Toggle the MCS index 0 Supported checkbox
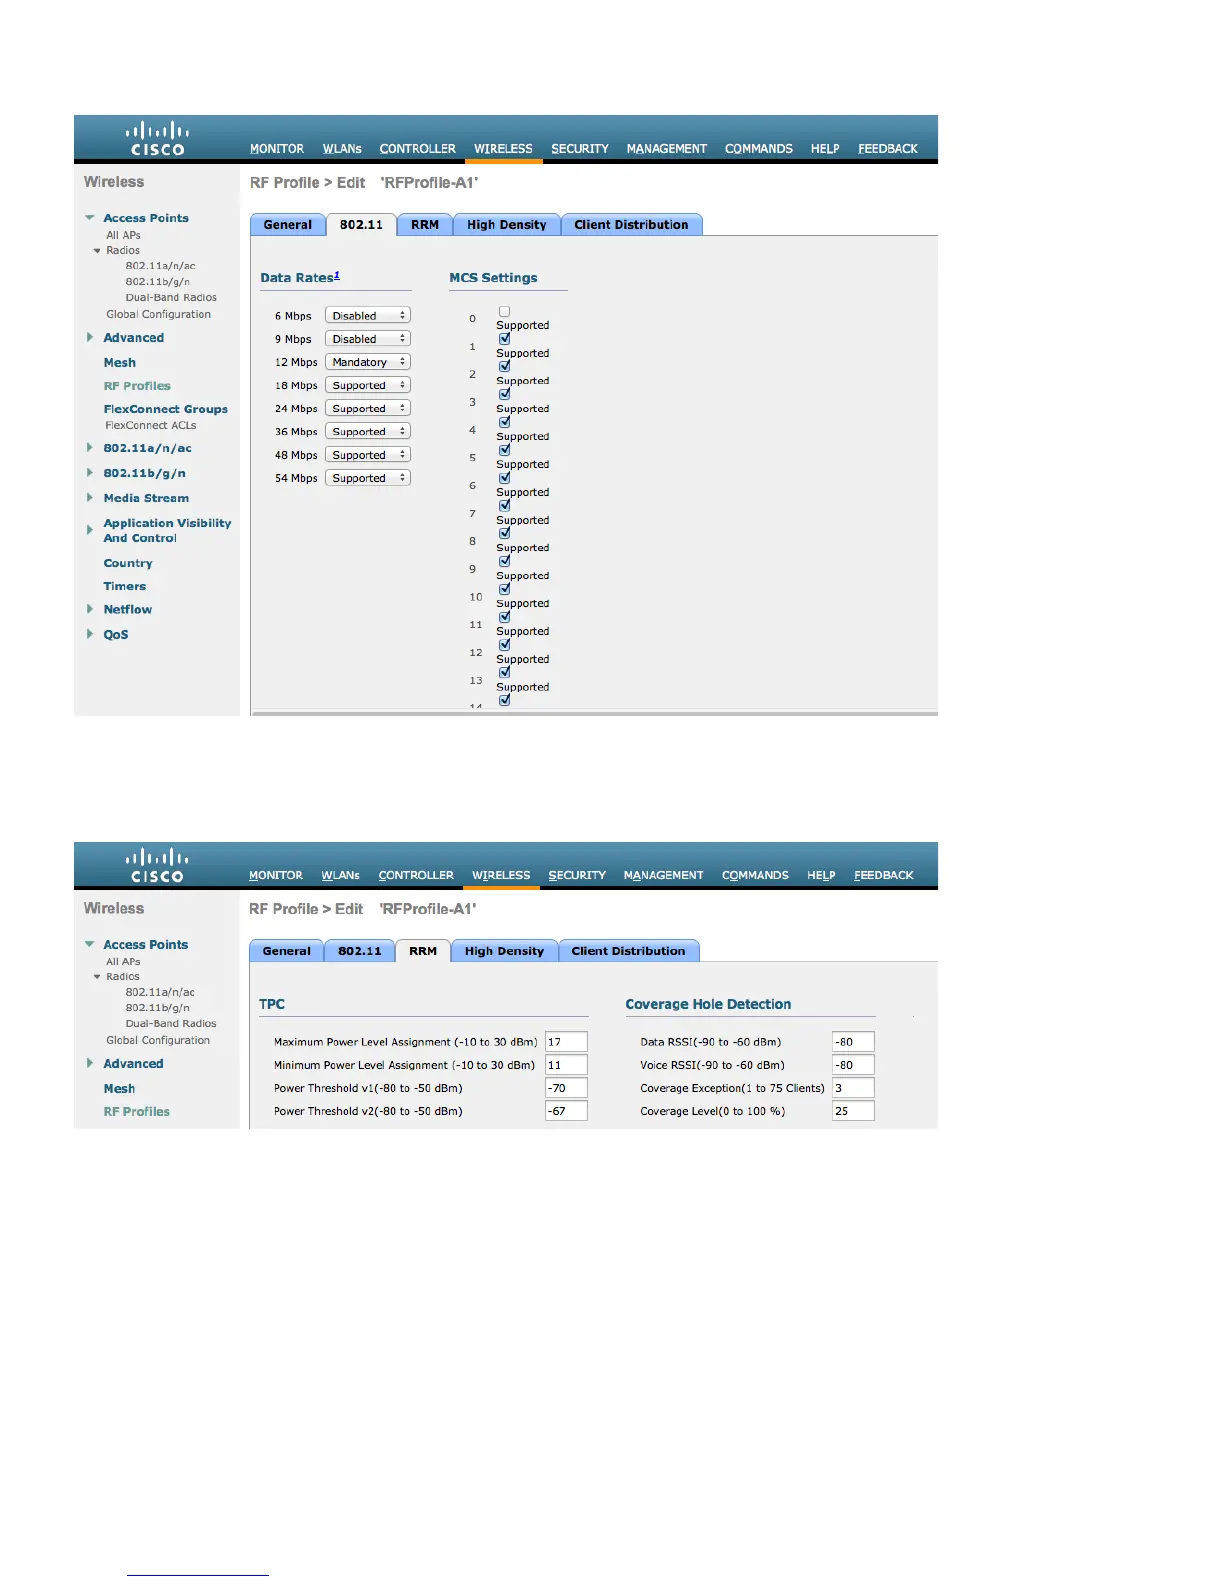Viewport: 1224px width, 1584px height. [505, 312]
